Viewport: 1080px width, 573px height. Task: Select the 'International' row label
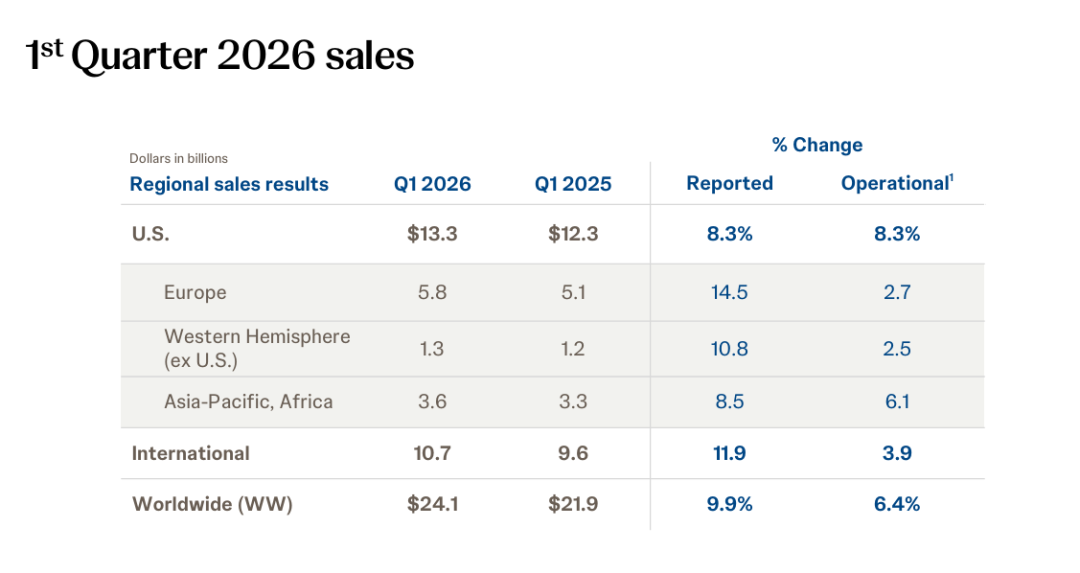[x=190, y=453]
